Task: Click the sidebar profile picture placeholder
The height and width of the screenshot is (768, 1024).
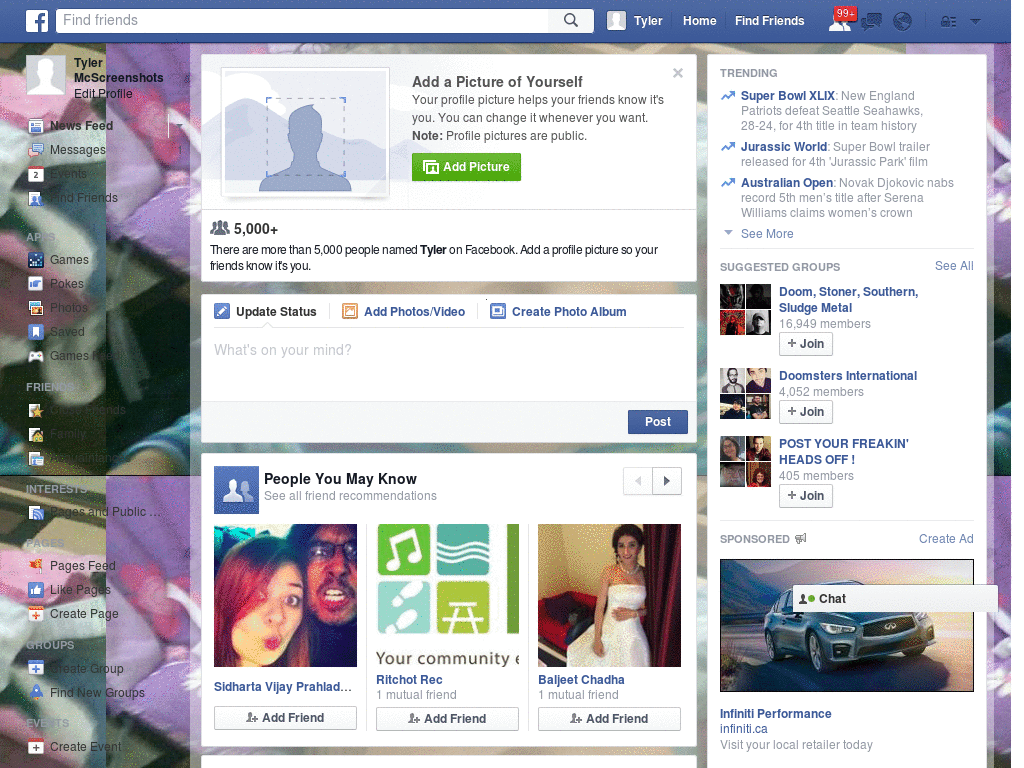Action: pos(46,75)
